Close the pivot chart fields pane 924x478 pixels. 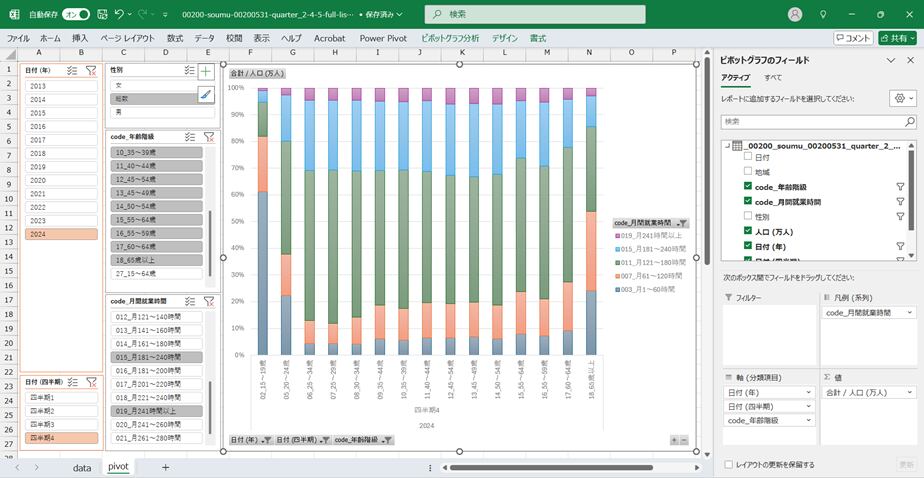pyautogui.click(x=909, y=60)
